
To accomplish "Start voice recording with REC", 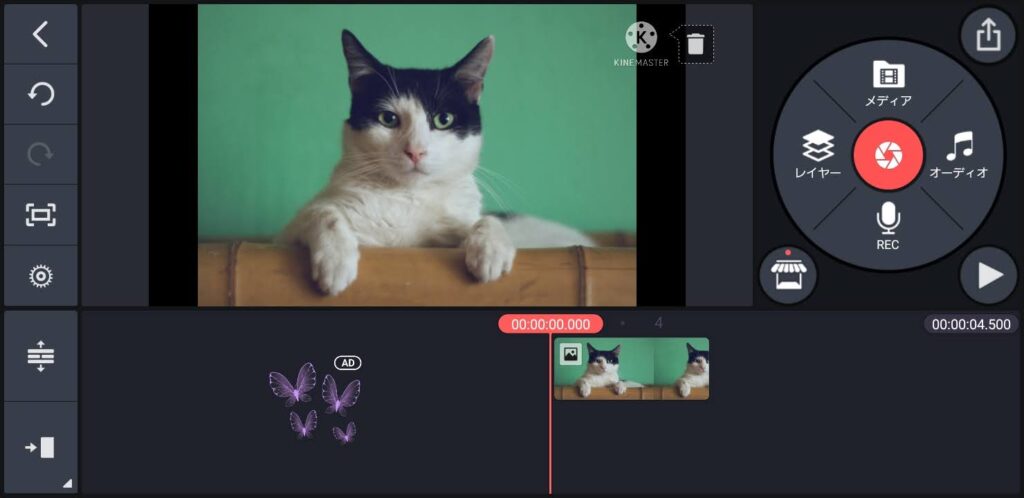I will point(887,225).
